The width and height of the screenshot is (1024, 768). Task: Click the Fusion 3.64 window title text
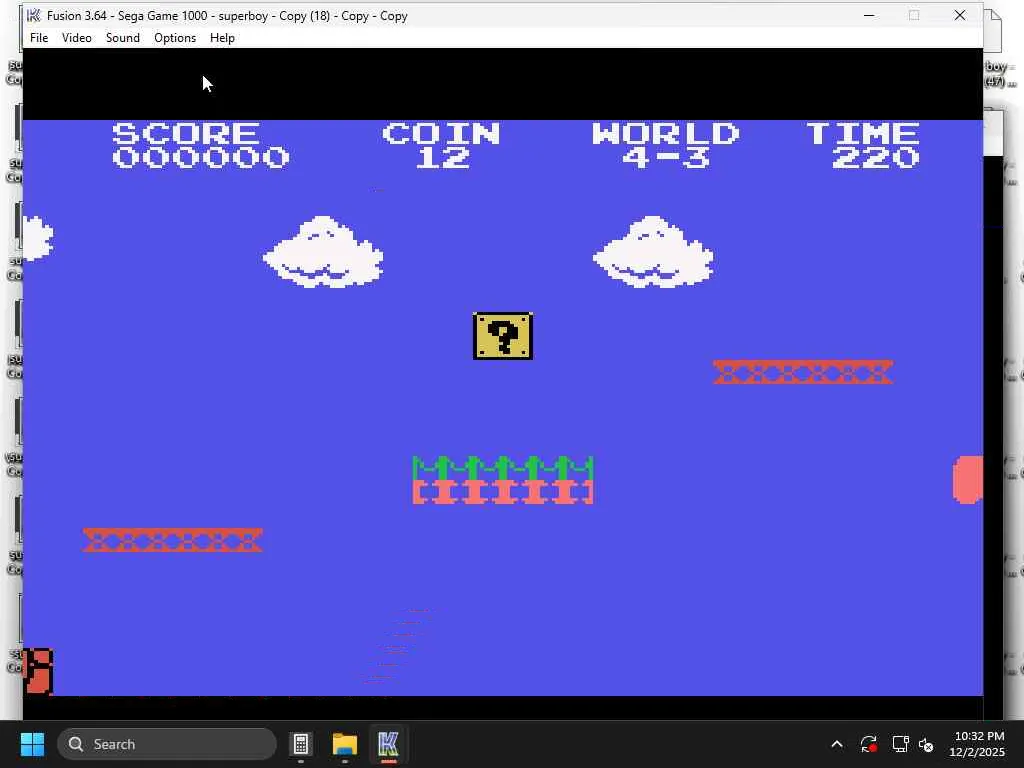tap(227, 16)
